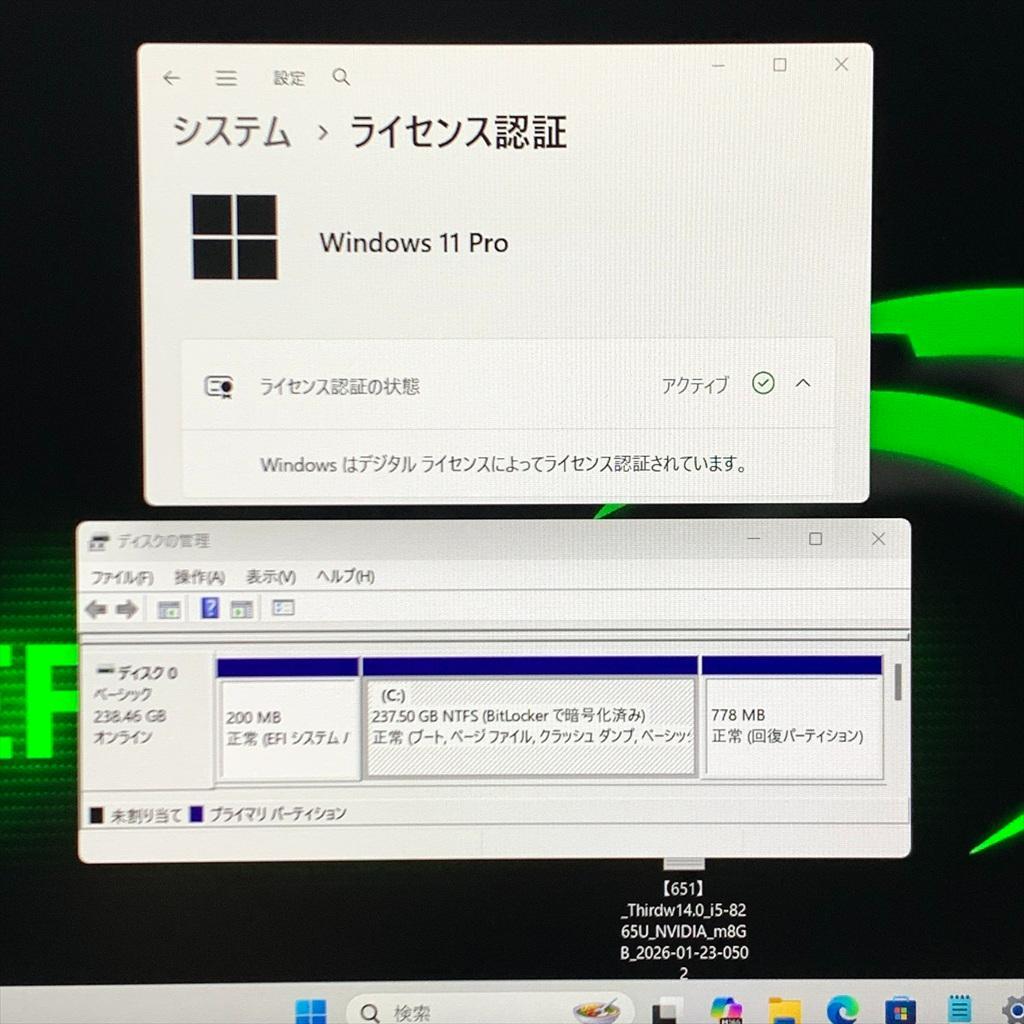Viewport: 1024px width, 1024px height.
Task: Click the show/hide console tree toolbar icon
Action: point(168,608)
